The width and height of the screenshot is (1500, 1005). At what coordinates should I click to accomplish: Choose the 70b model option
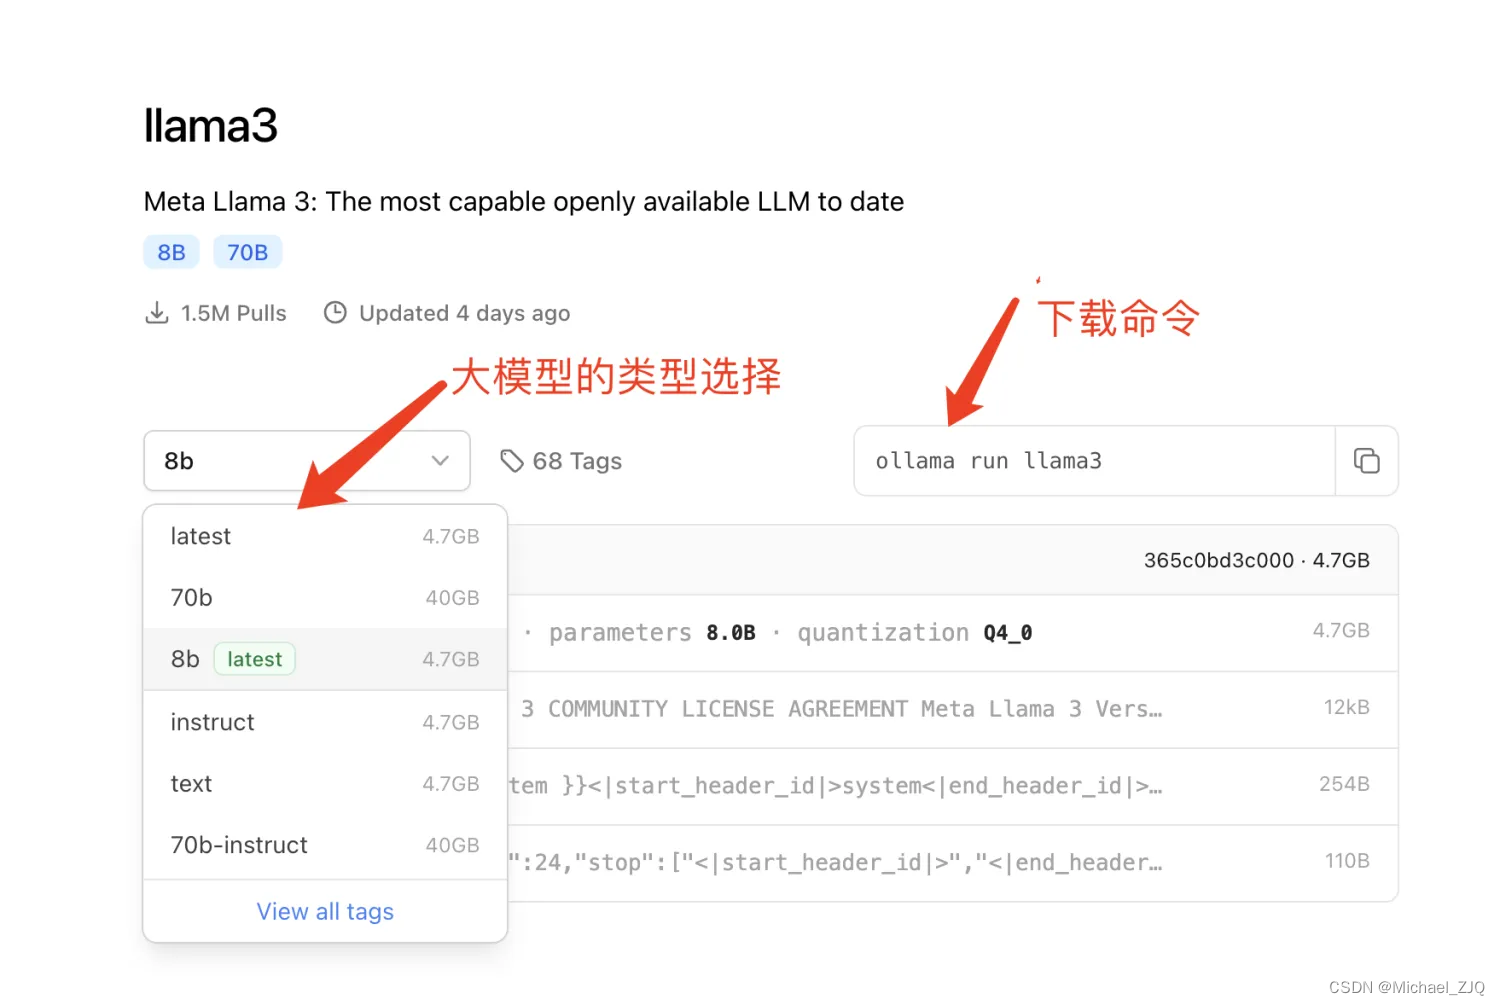(x=325, y=598)
